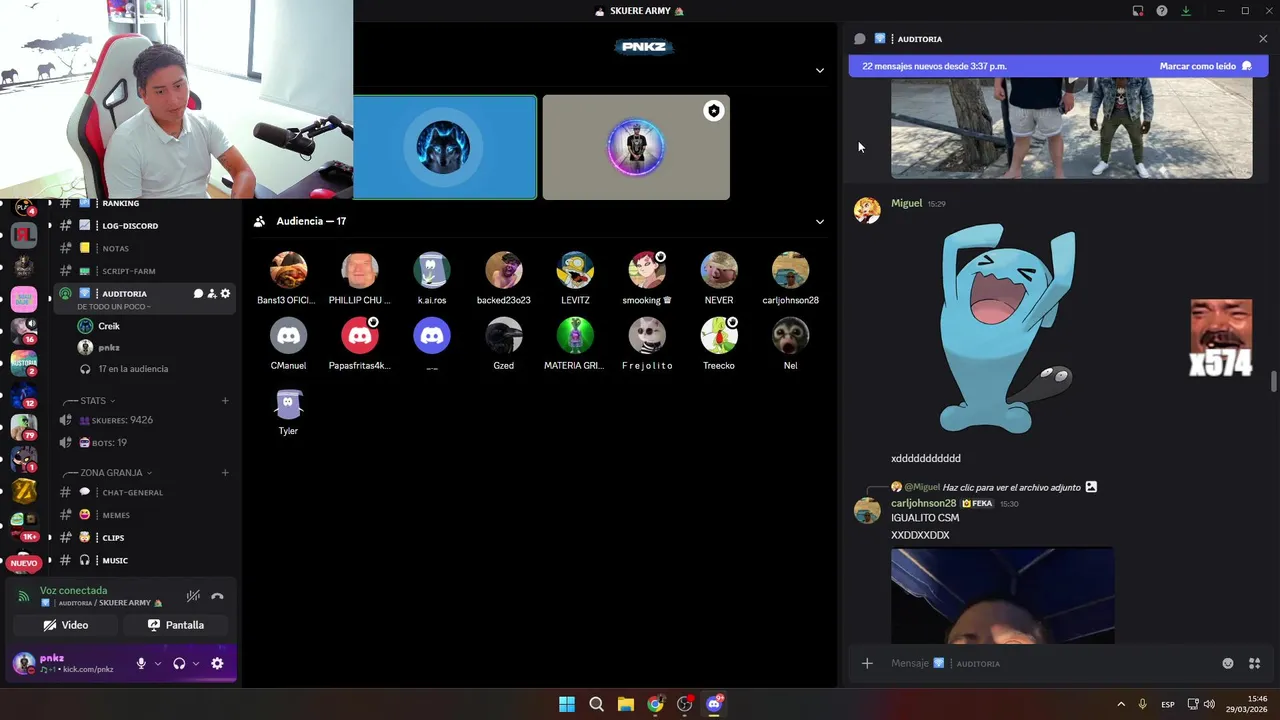The width and height of the screenshot is (1280, 720).
Task: Add channel to ZONA GRANJA category
Action: (x=225, y=473)
